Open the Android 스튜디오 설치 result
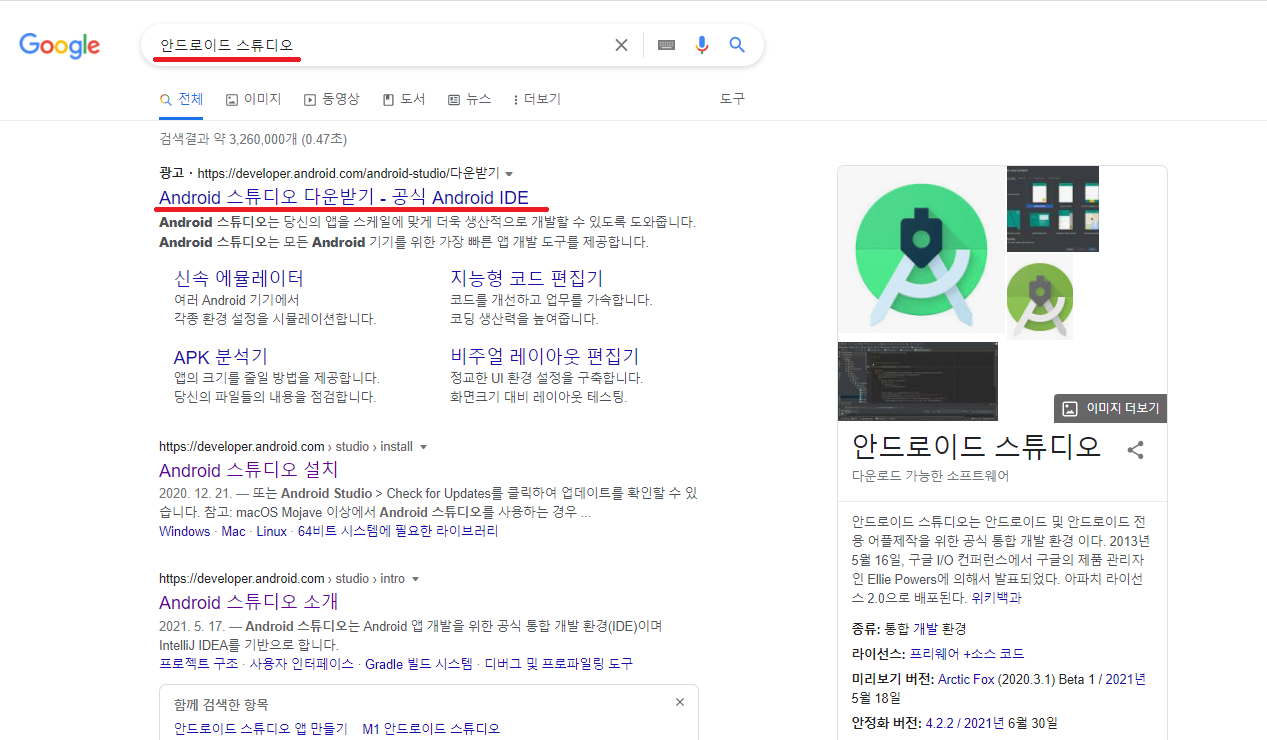Screen dimensions: 1267x740 click(x=249, y=470)
